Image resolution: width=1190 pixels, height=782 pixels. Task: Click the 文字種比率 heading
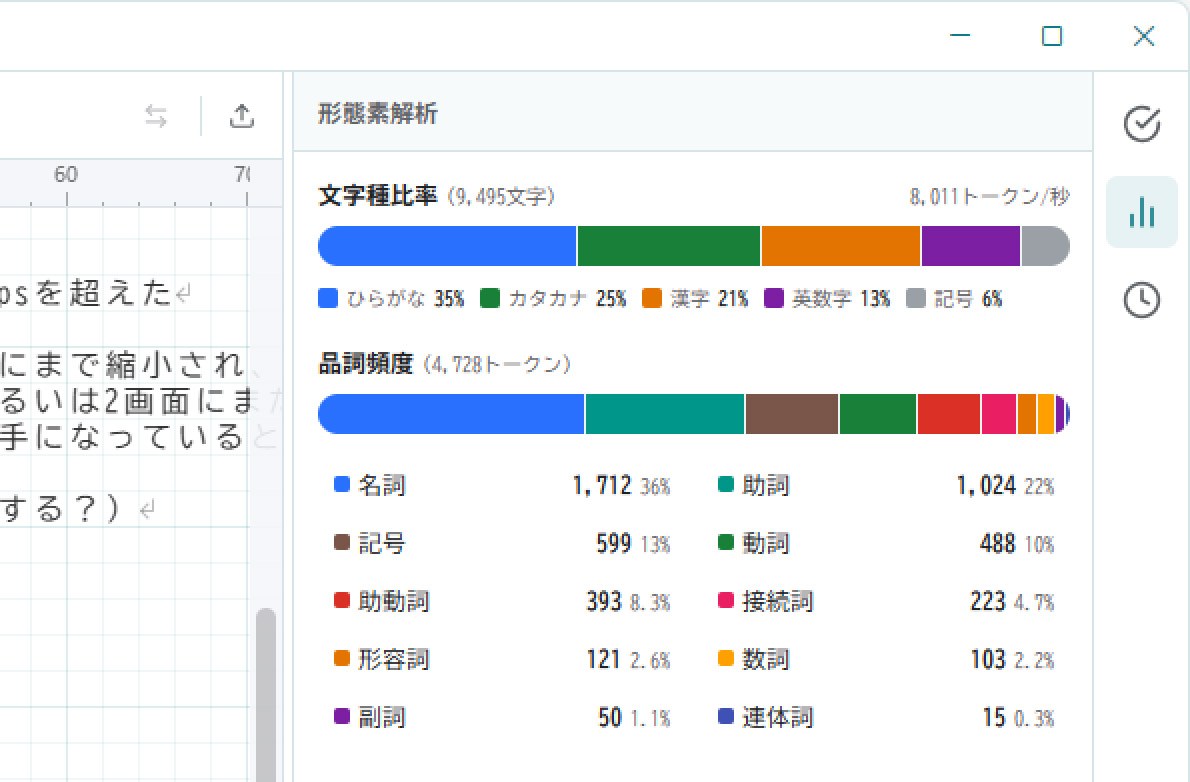377,196
